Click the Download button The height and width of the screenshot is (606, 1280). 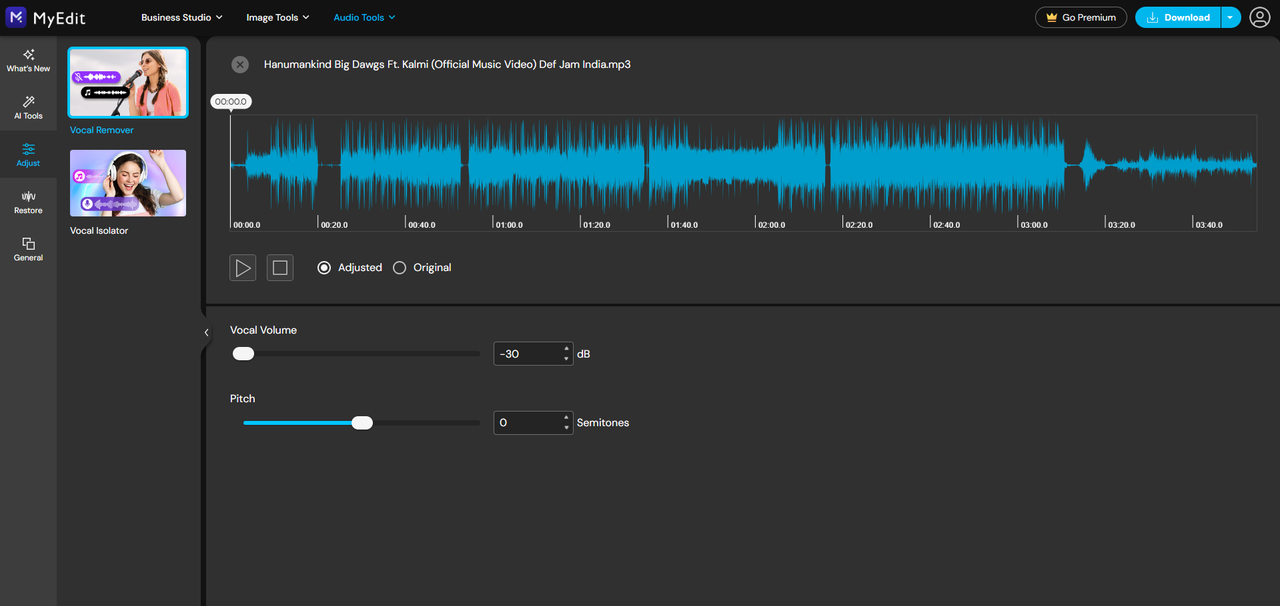point(1178,17)
